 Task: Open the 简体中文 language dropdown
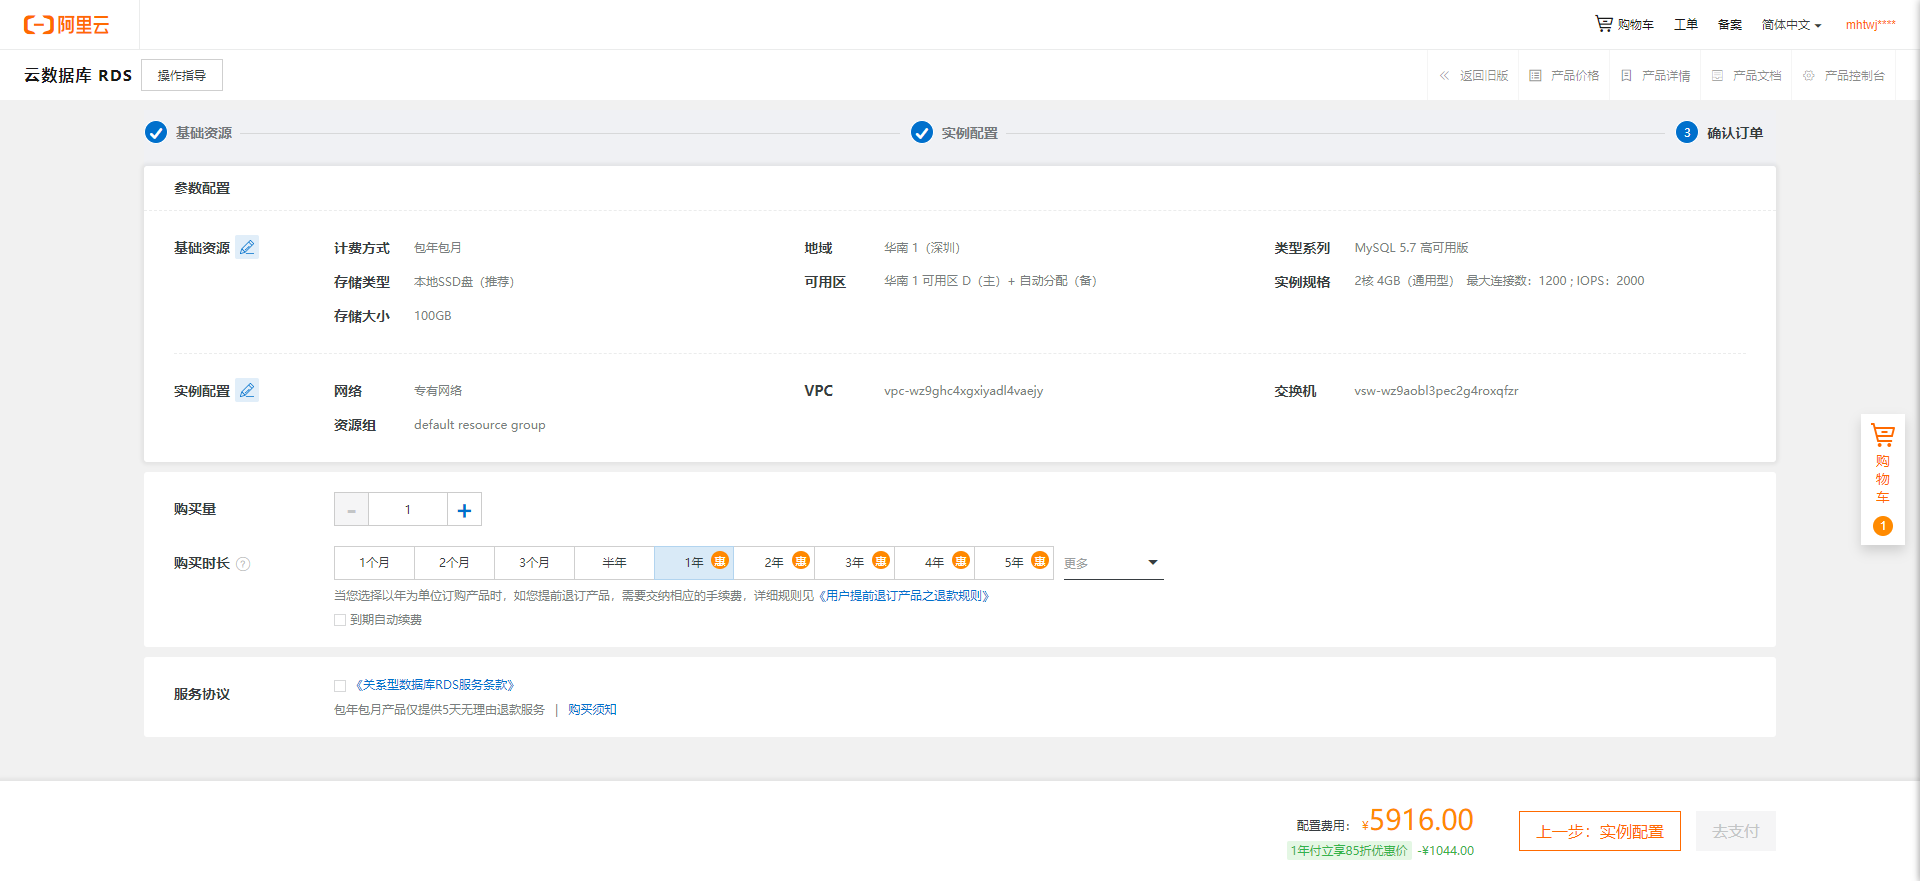(1791, 25)
